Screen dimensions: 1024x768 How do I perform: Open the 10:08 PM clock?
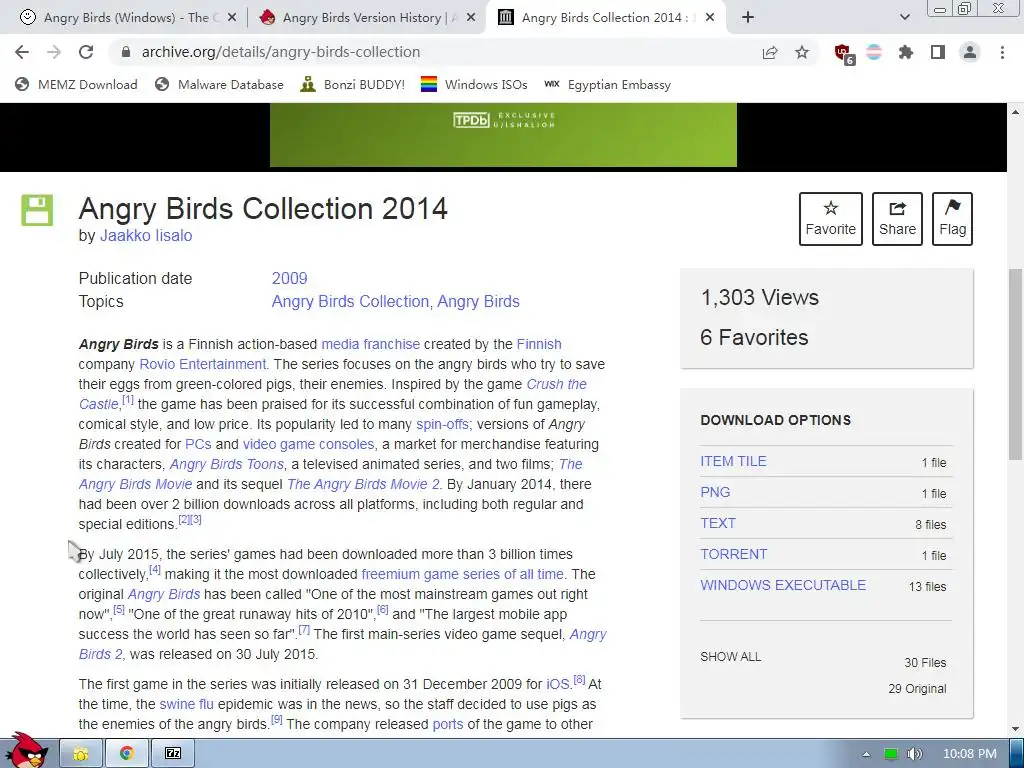click(x=970, y=754)
